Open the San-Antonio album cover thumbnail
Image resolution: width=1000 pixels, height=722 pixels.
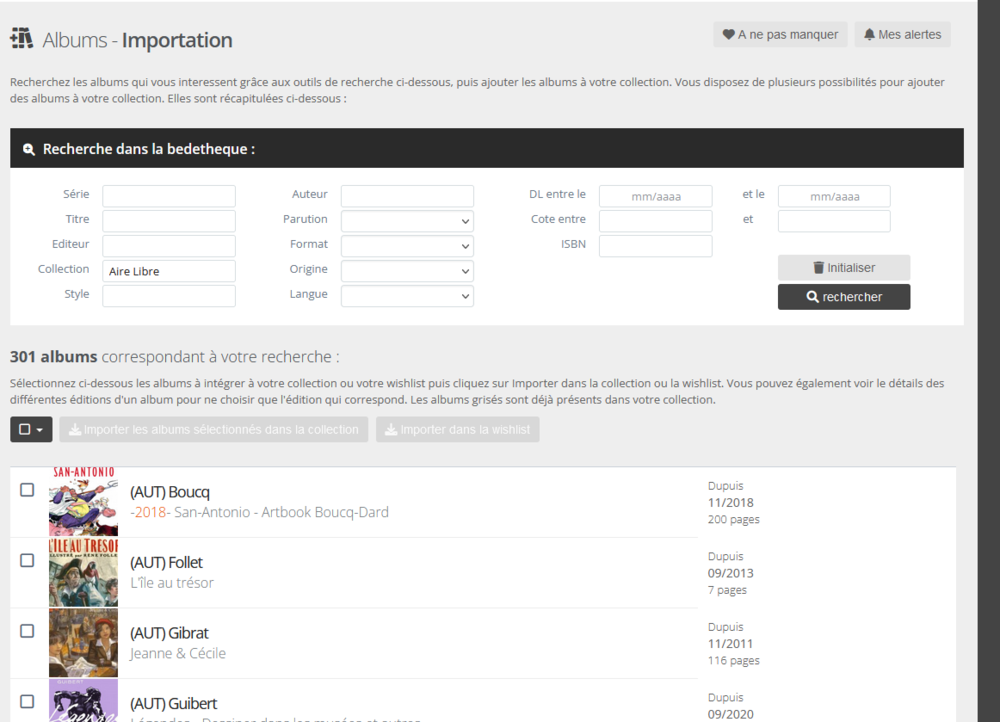coord(84,501)
